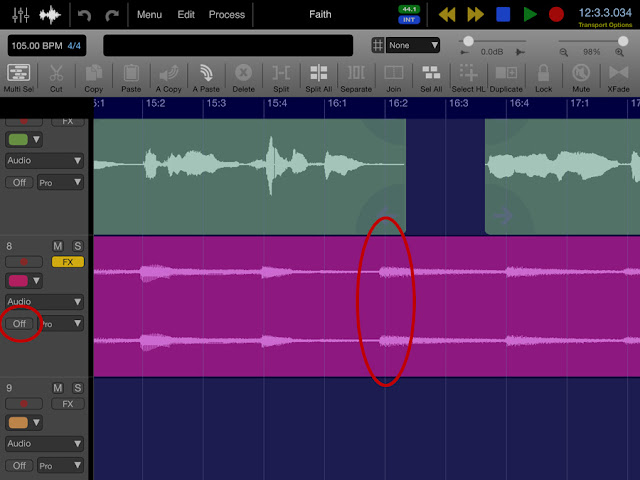Click the Paste clipboard icon
The width and height of the screenshot is (640, 480).
coord(131,78)
